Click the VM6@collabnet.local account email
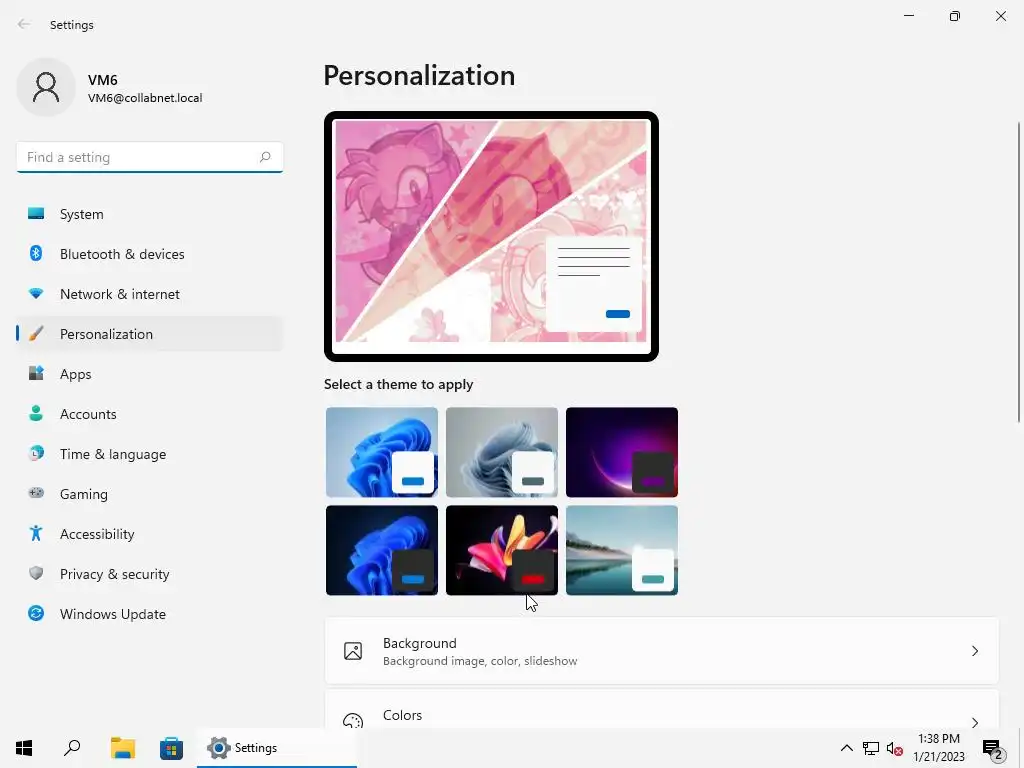 (145, 98)
